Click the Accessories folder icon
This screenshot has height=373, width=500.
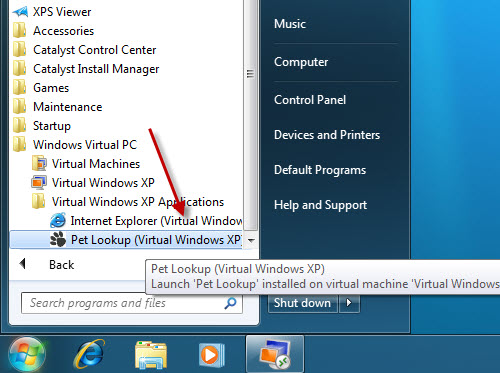point(19,30)
